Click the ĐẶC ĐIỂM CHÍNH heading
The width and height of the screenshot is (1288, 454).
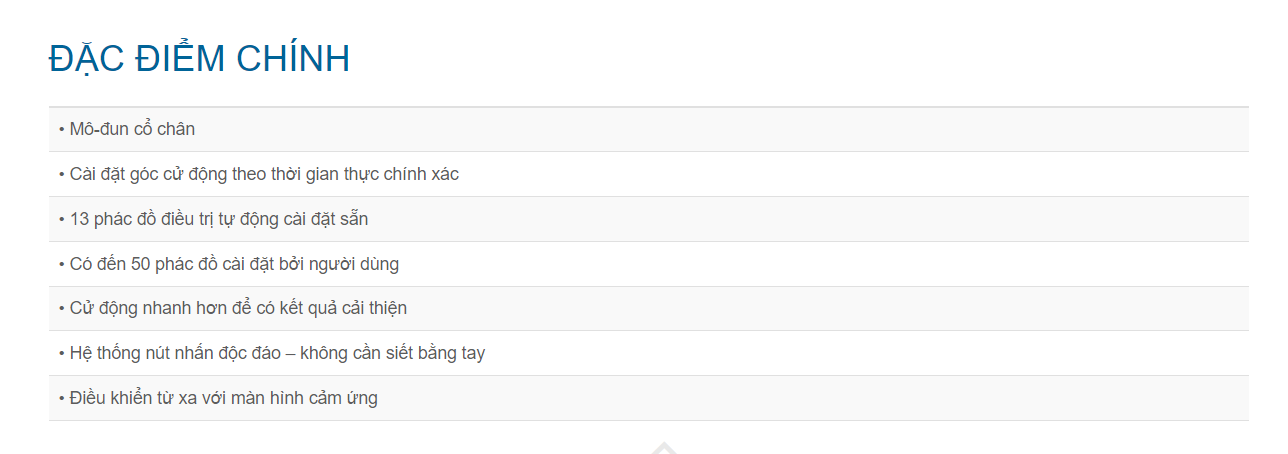tap(199, 59)
